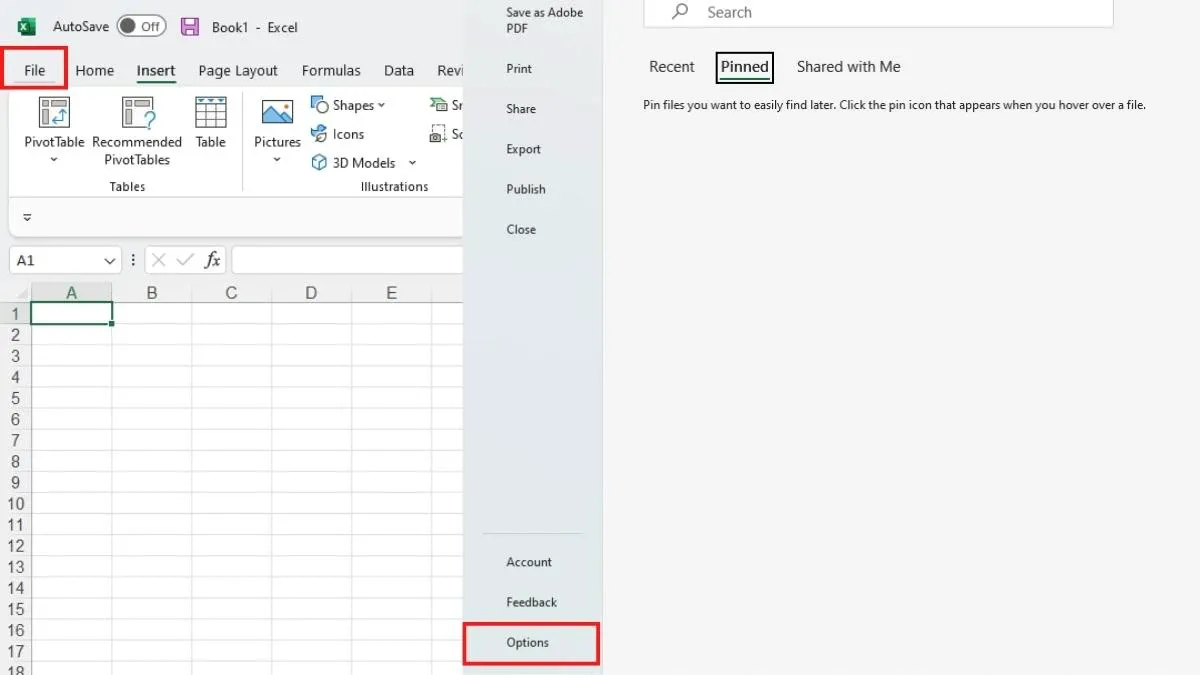Insert a SmartArt graphic
The height and width of the screenshot is (675, 1200).
[x=444, y=103]
